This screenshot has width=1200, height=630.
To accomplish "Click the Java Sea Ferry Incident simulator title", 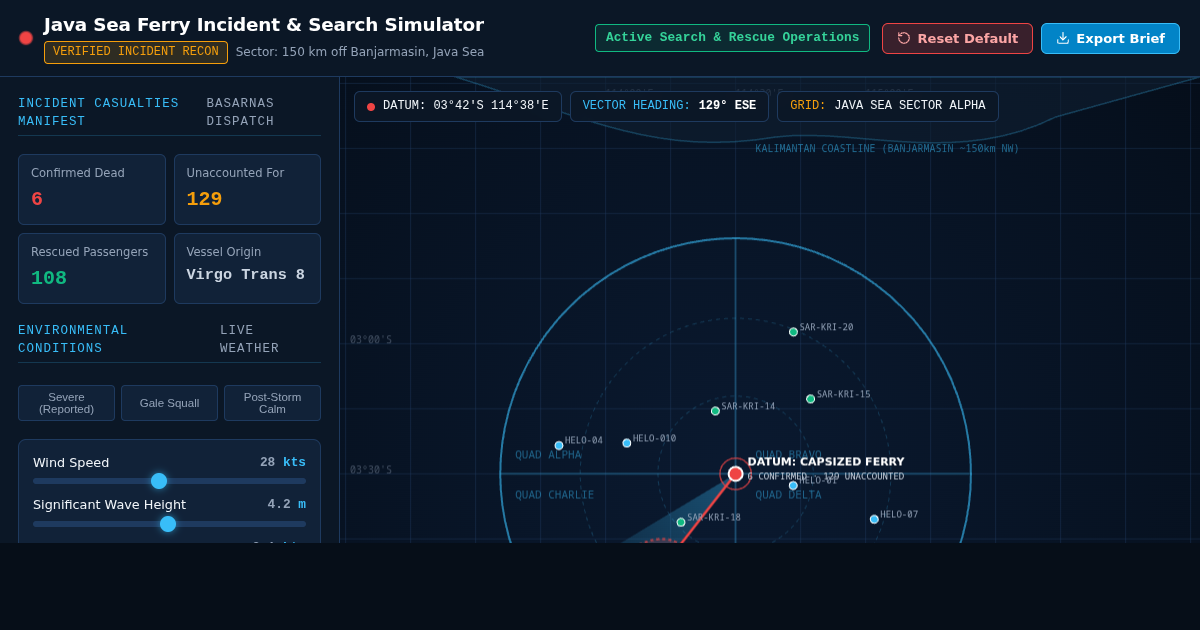I will coord(264,25).
